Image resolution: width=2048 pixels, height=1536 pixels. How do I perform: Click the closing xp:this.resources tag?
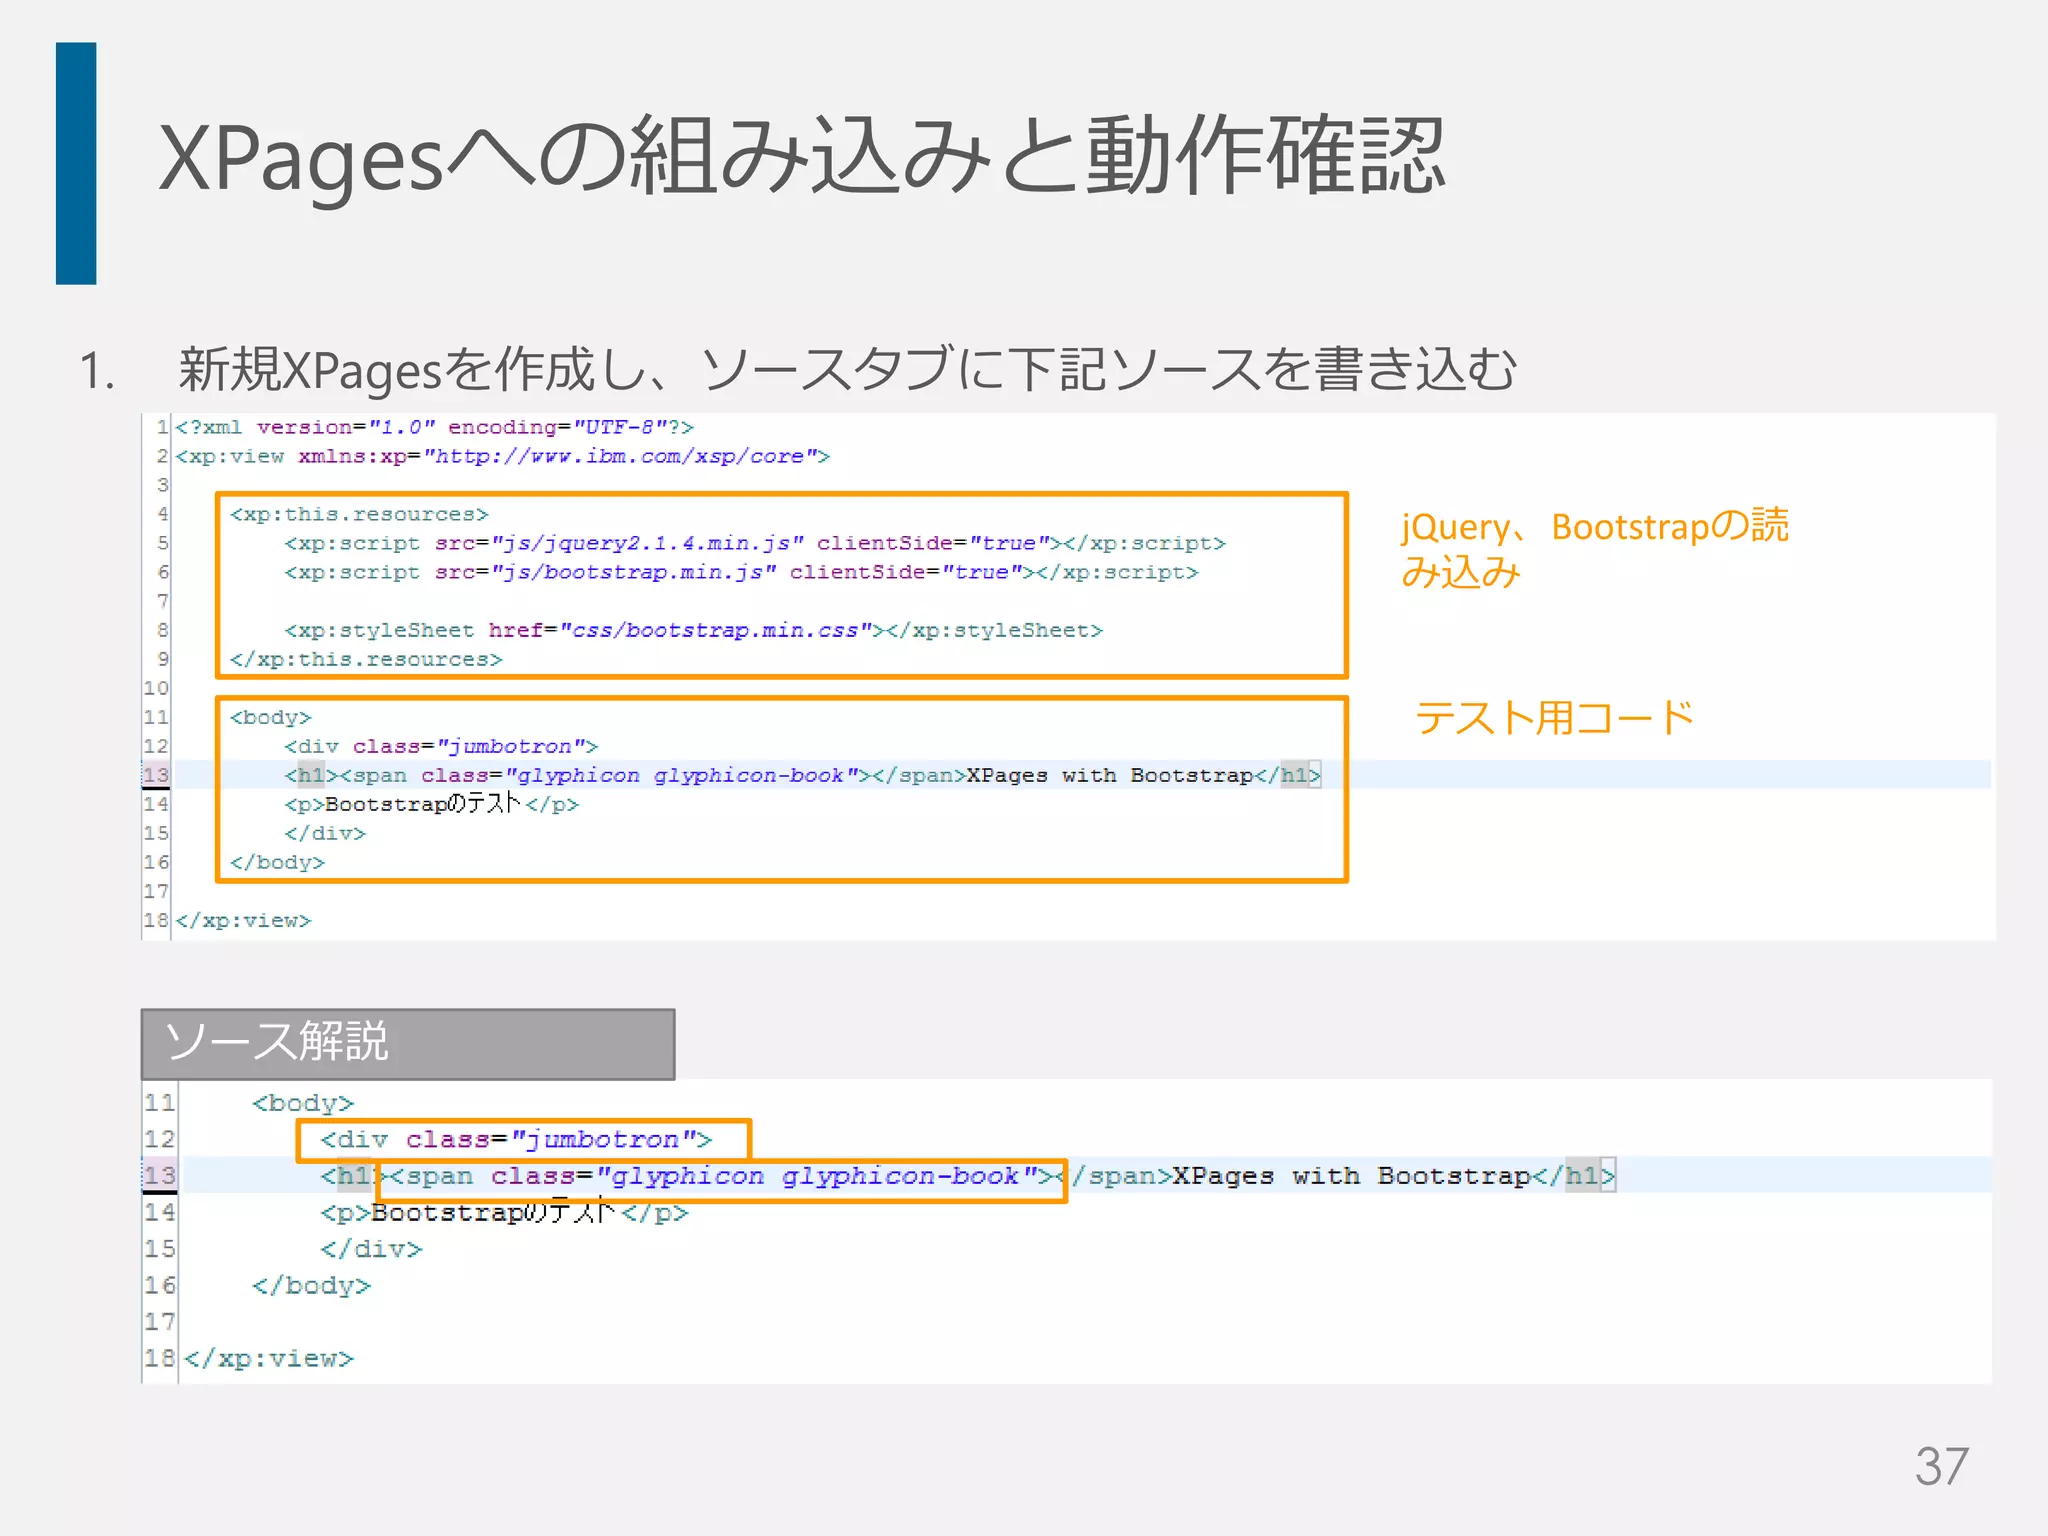click(x=366, y=659)
